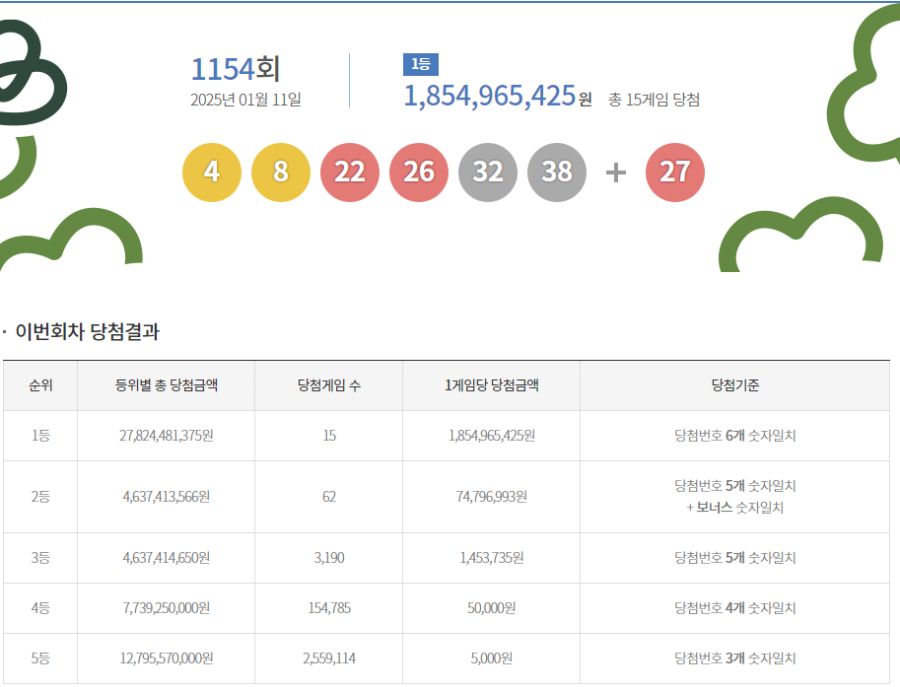Screen dimensions: 900x687
Task: Select the bonus ball numbered 27
Action: tap(676, 172)
